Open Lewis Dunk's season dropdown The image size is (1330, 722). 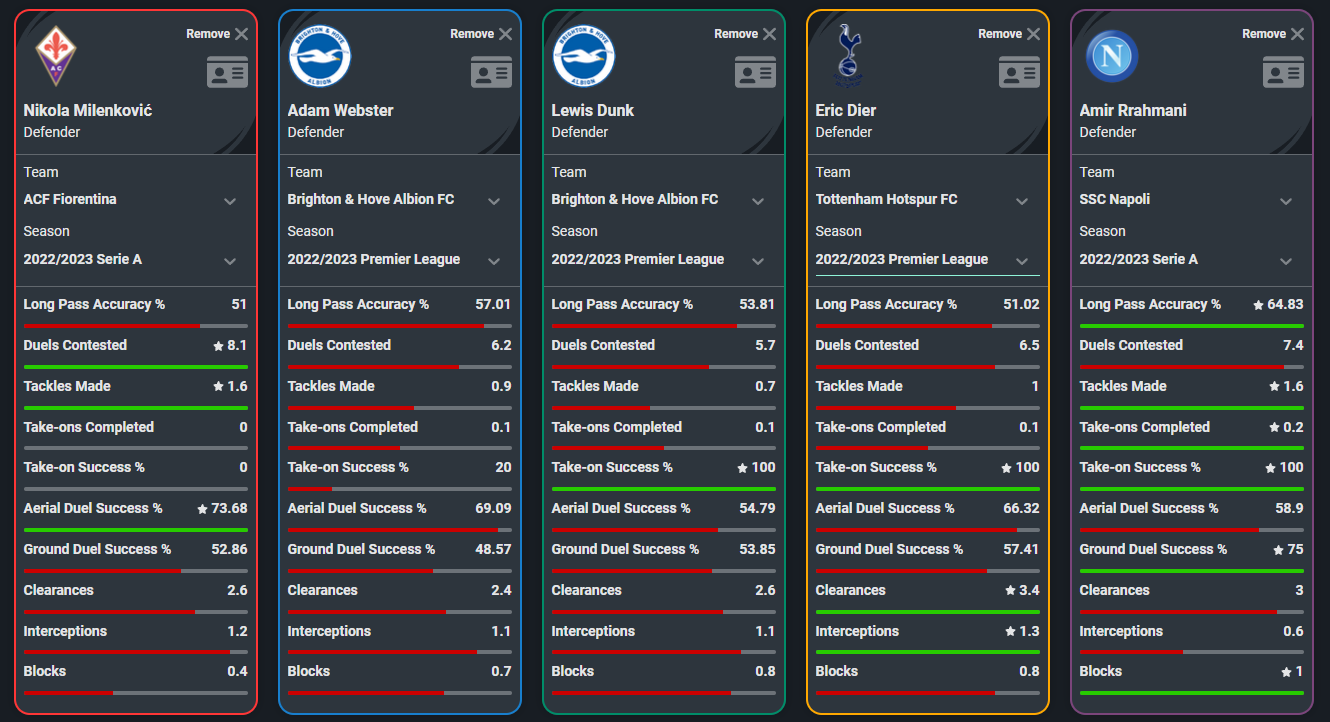pos(664,260)
